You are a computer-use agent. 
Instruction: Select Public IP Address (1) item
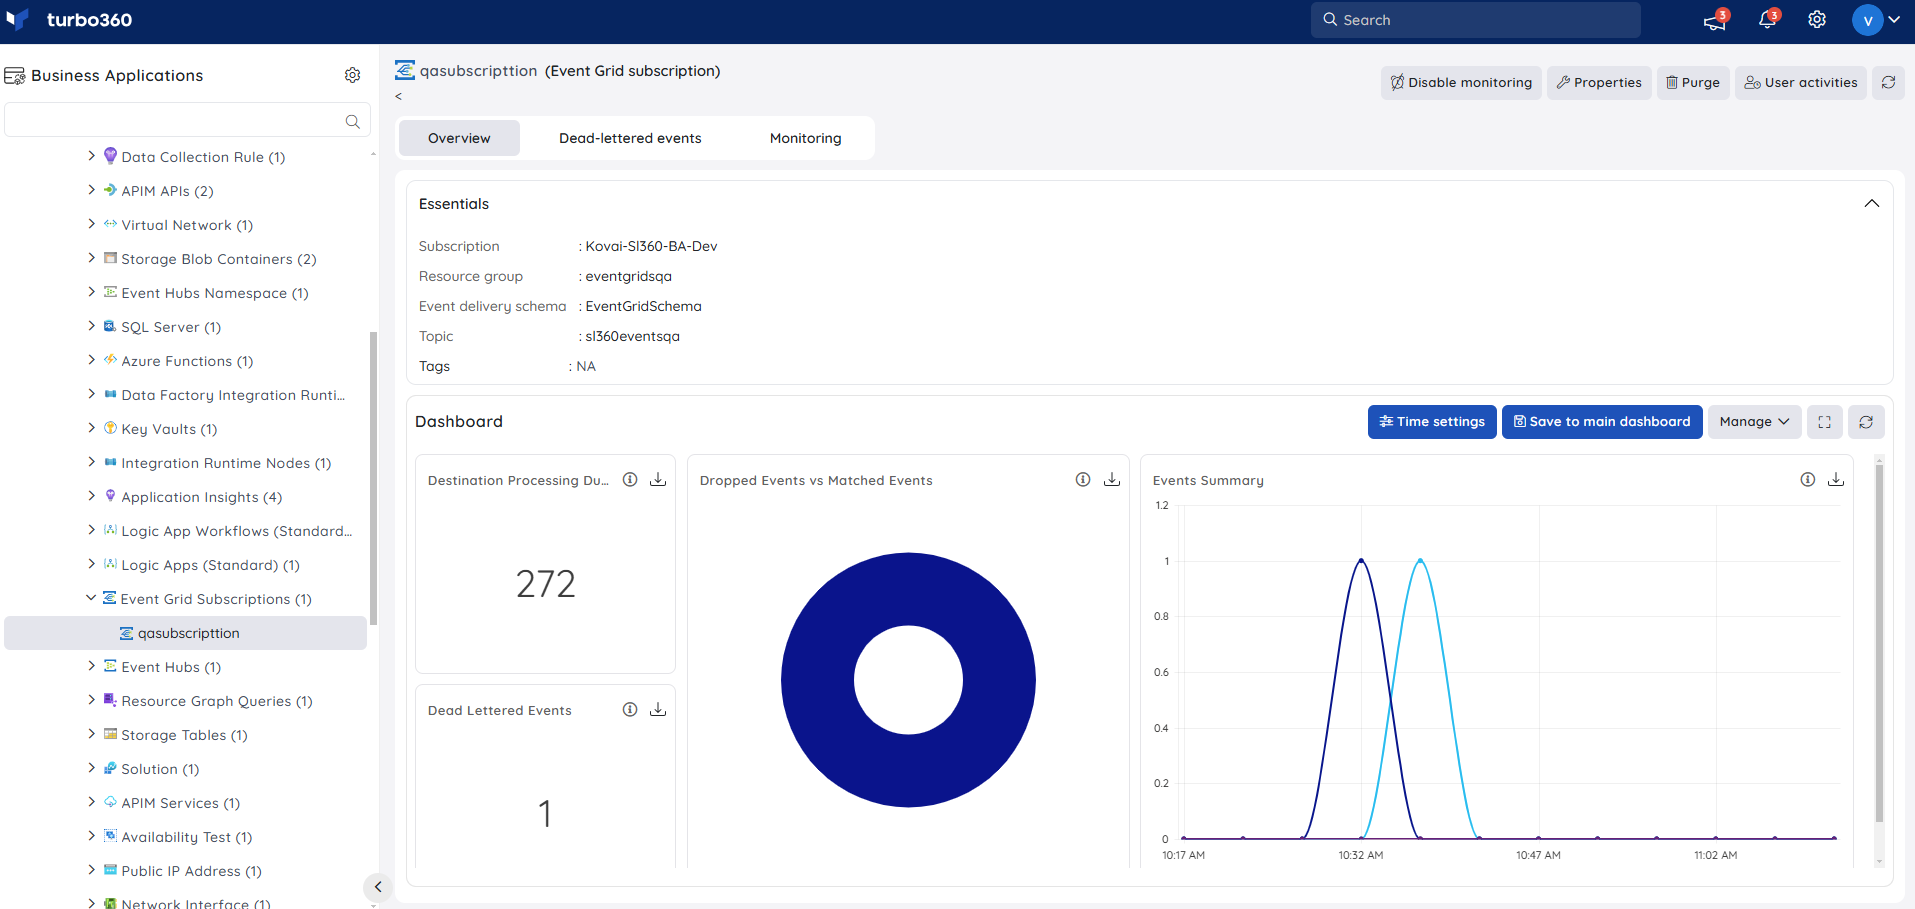[x=191, y=871]
